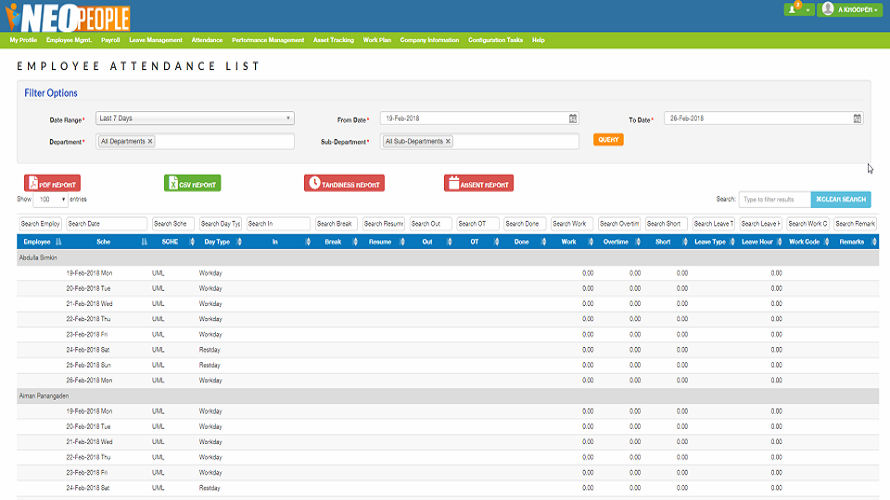Generate the PDF Report

pyautogui.click(x=52, y=183)
